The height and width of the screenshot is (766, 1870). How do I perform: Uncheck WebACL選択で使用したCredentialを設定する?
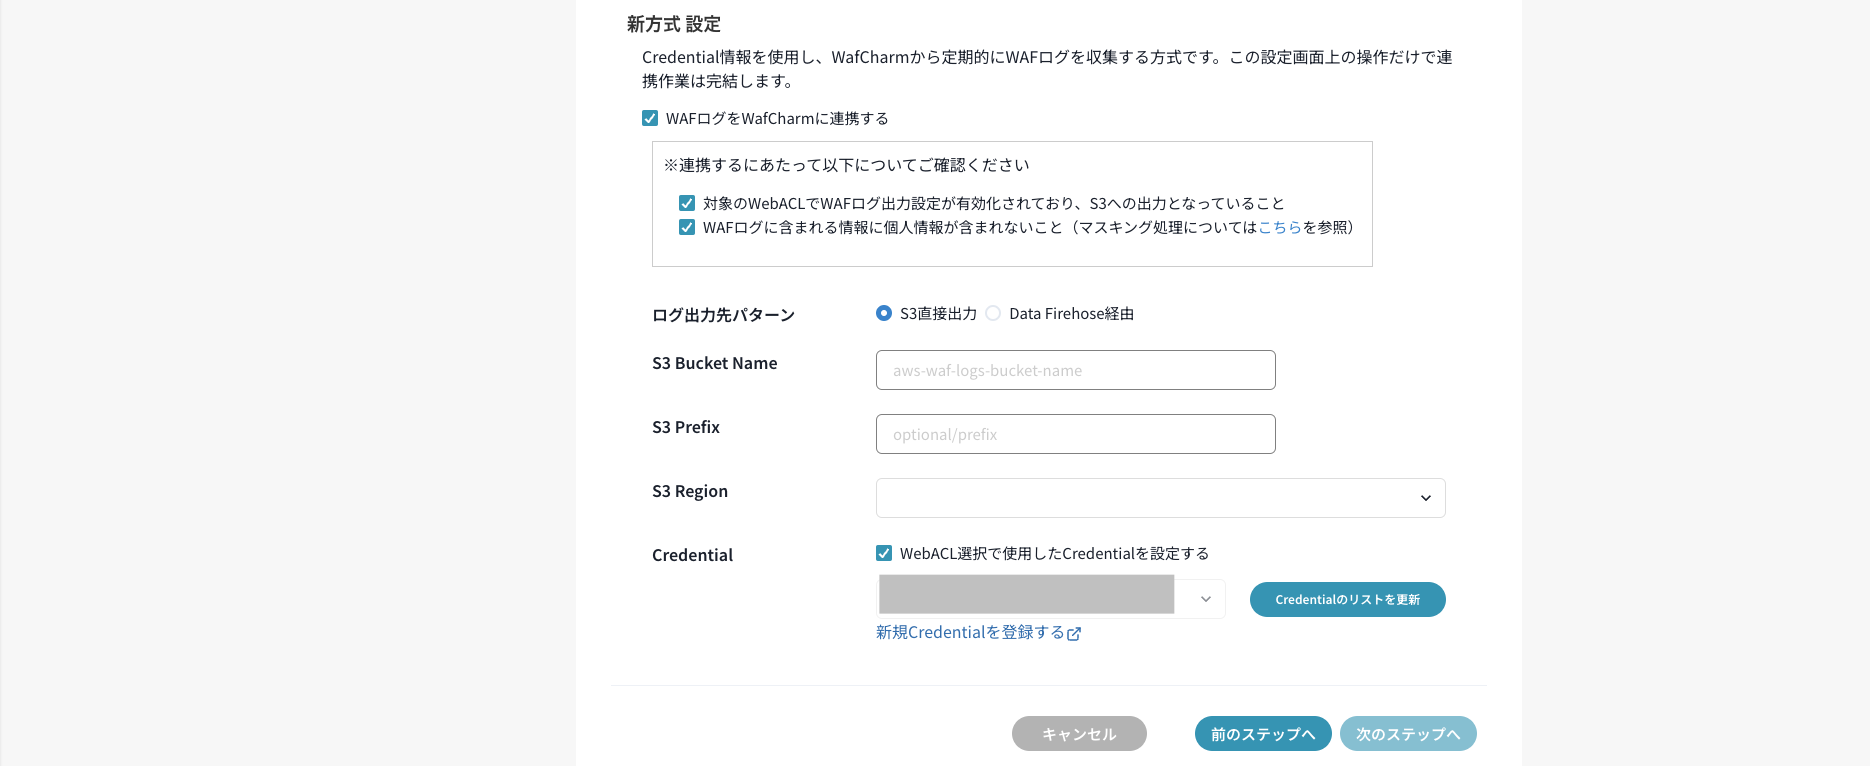884,553
